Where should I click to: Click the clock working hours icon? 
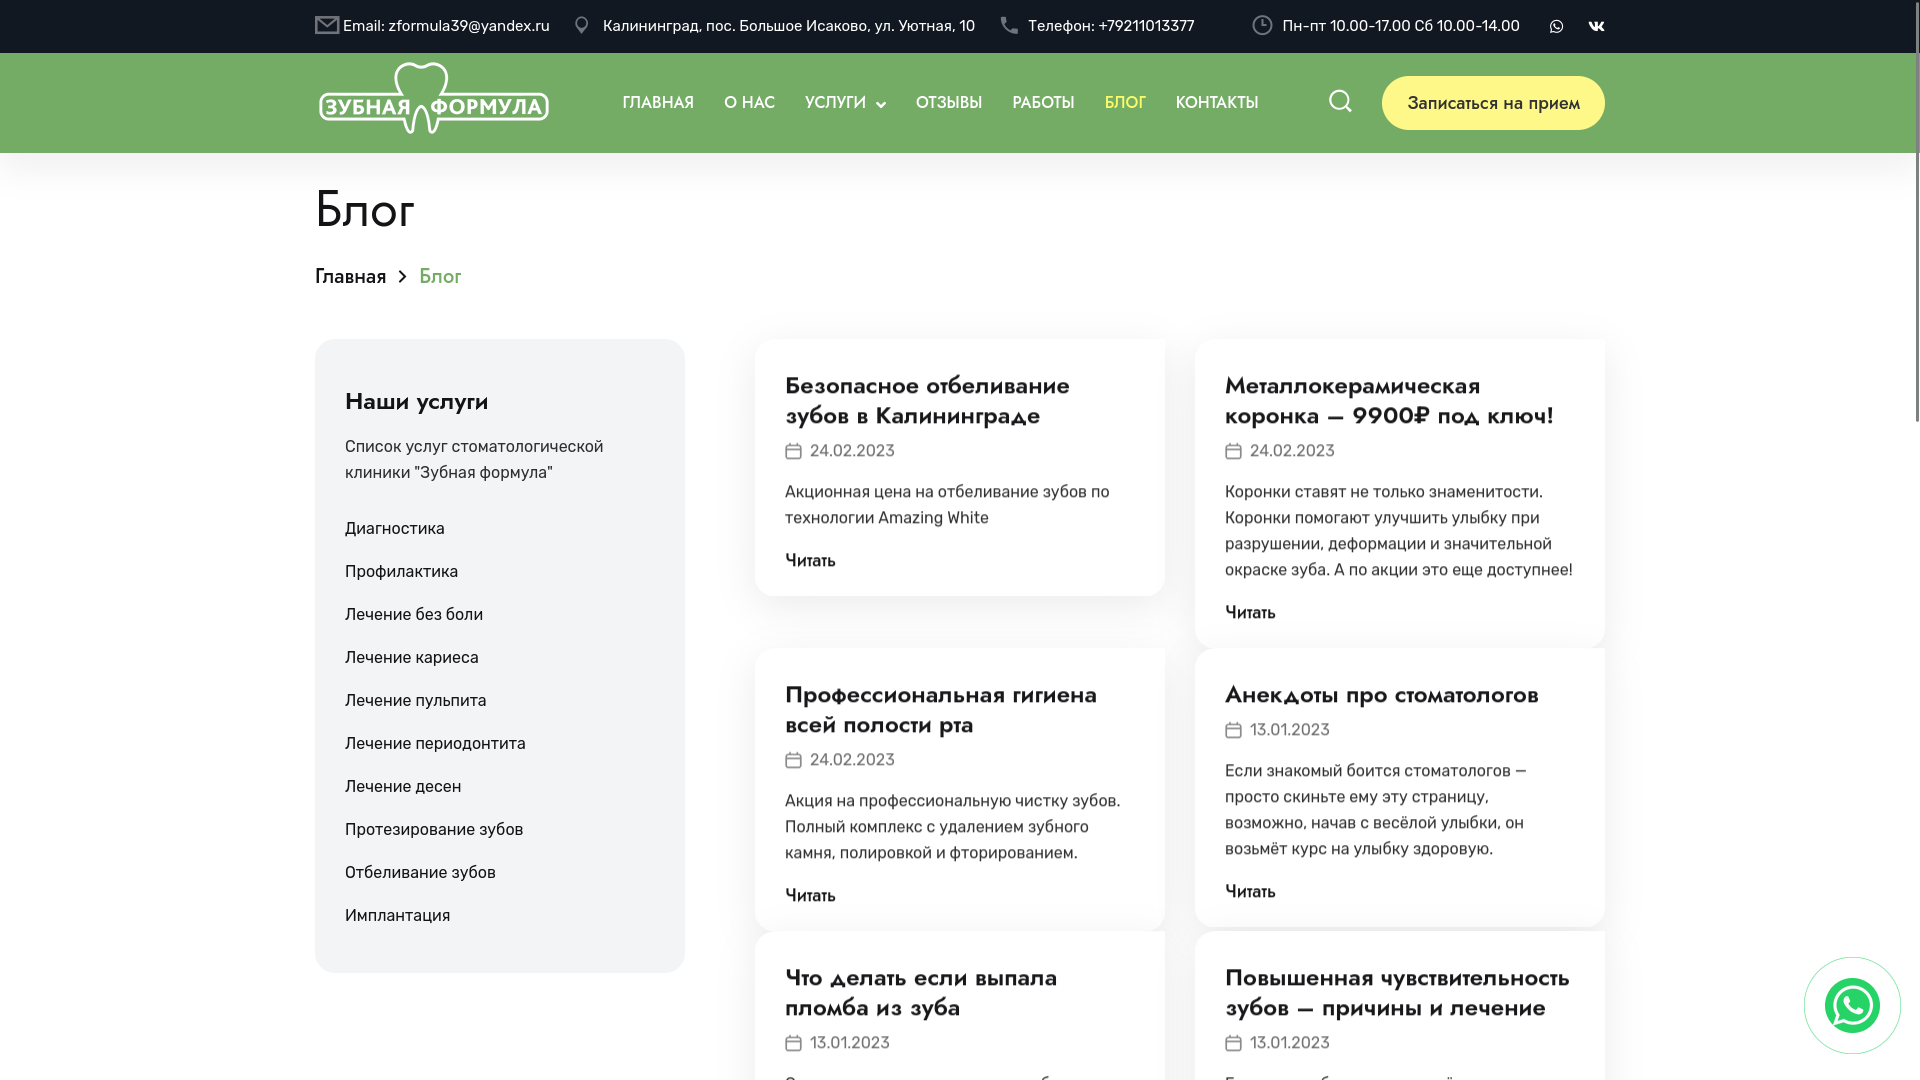(x=1262, y=25)
